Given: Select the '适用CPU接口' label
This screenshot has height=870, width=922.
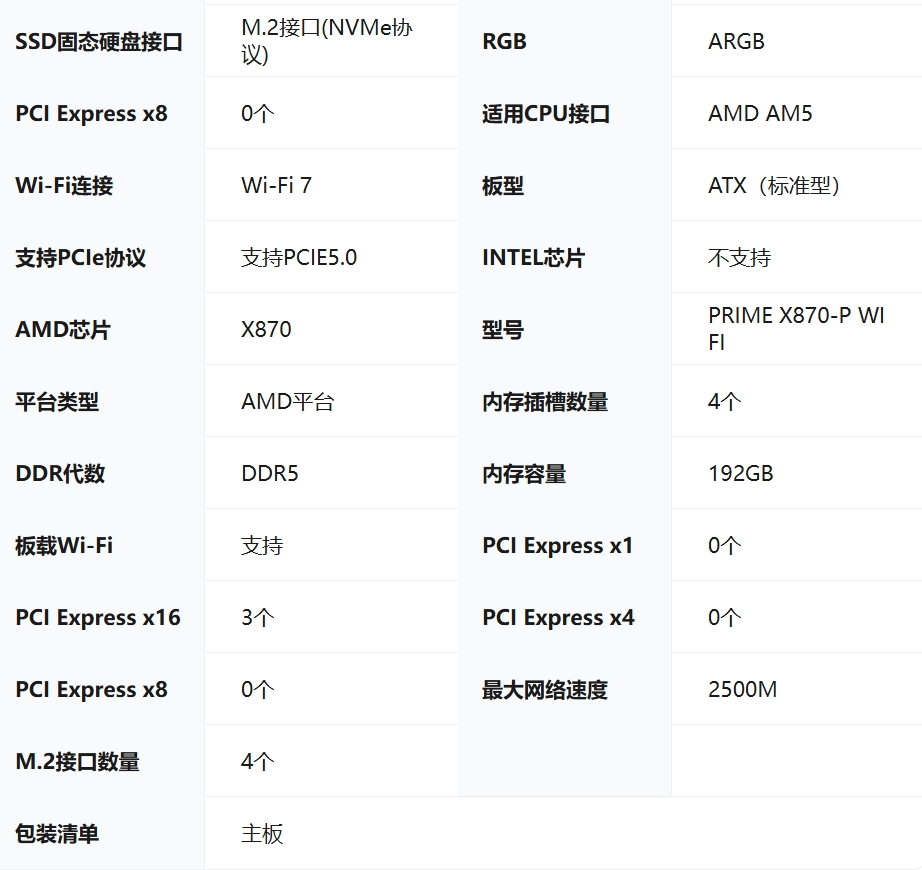Looking at the screenshot, I should click(x=546, y=113).
